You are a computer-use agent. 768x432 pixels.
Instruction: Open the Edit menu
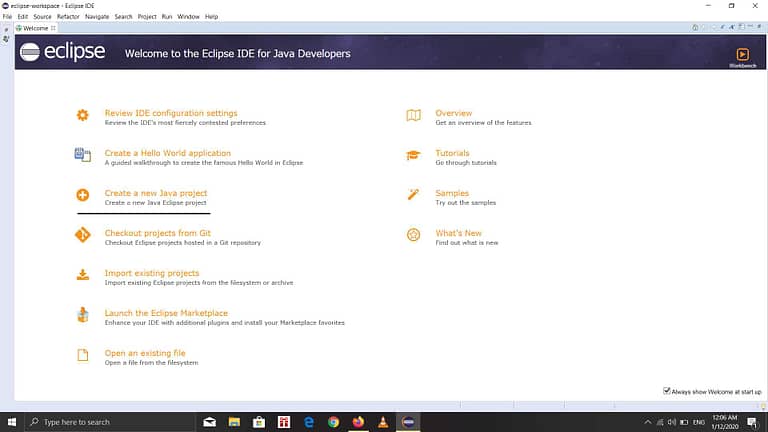[x=23, y=17]
